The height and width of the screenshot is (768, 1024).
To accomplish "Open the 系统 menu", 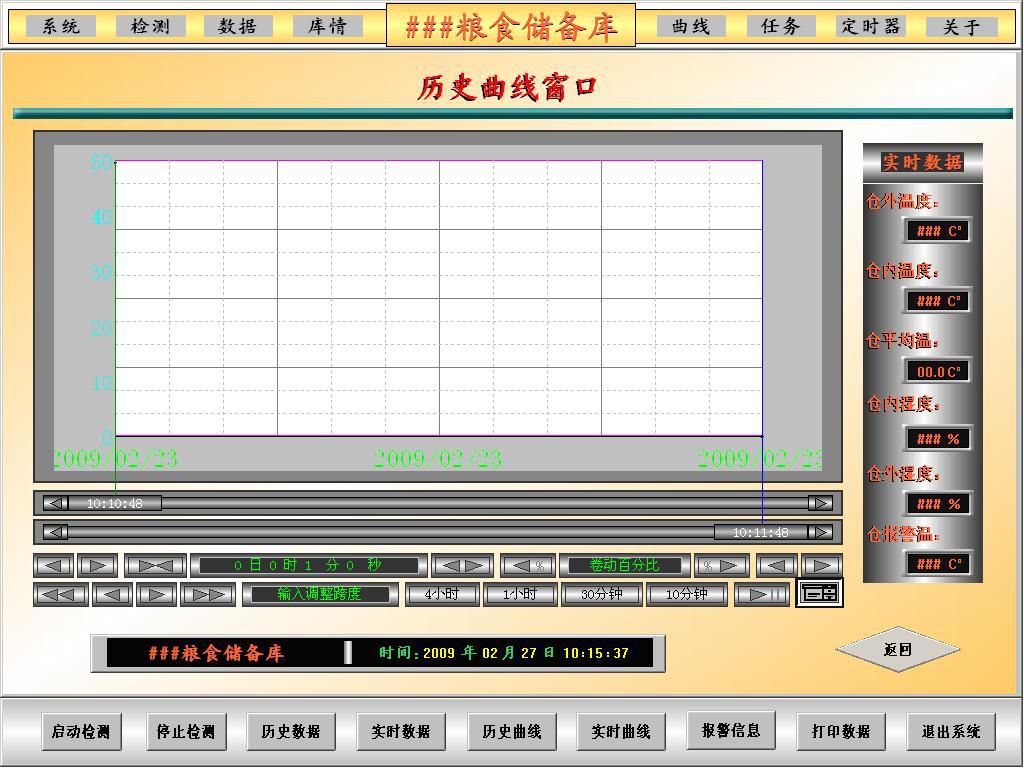I will (61, 27).
